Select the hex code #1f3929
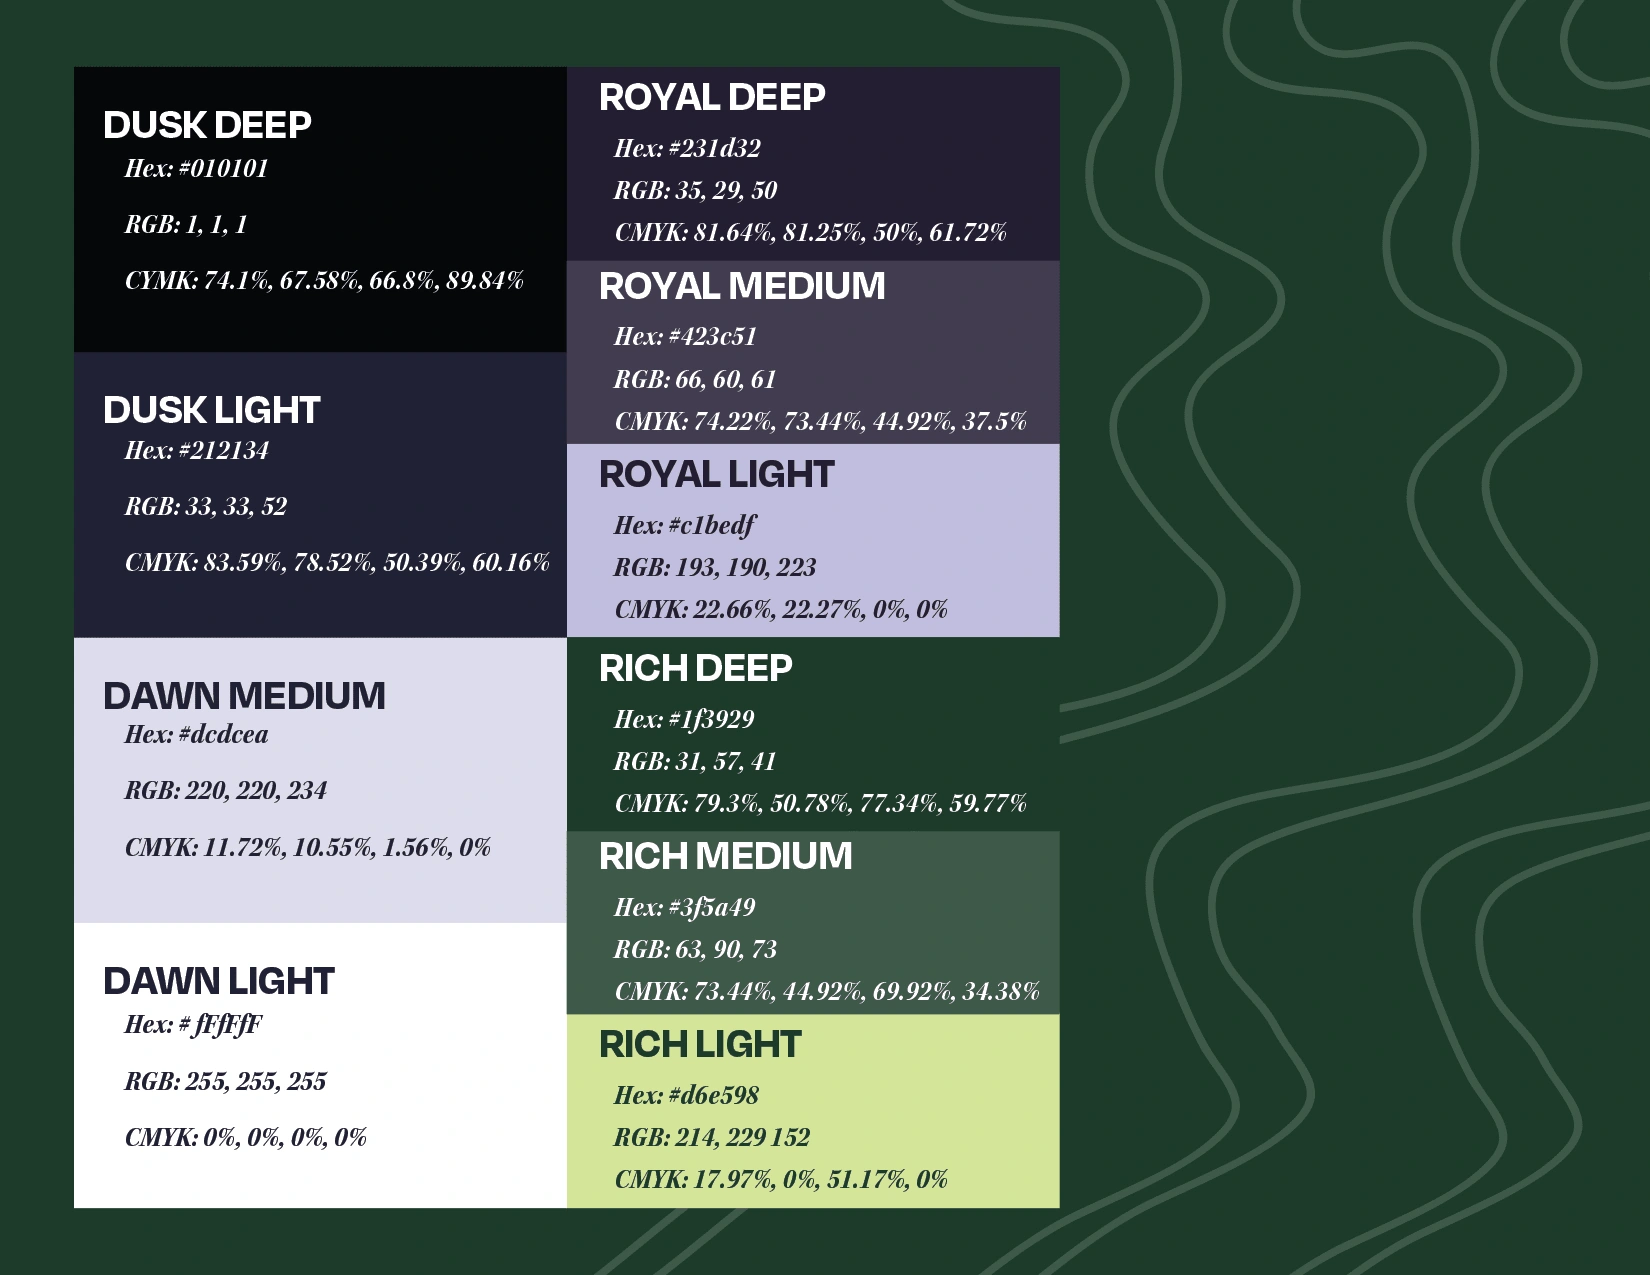 click(684, 720)
